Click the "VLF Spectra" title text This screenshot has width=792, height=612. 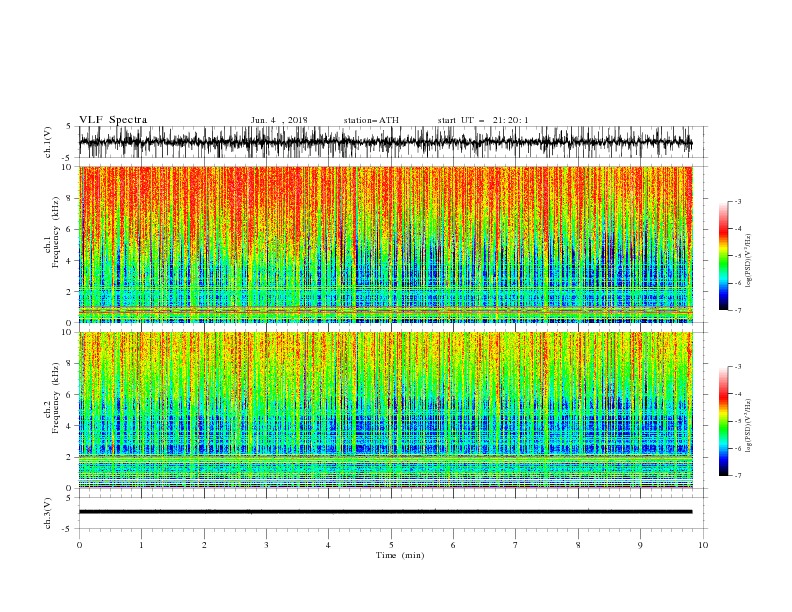pyautogui.click(x=113, y=120)
